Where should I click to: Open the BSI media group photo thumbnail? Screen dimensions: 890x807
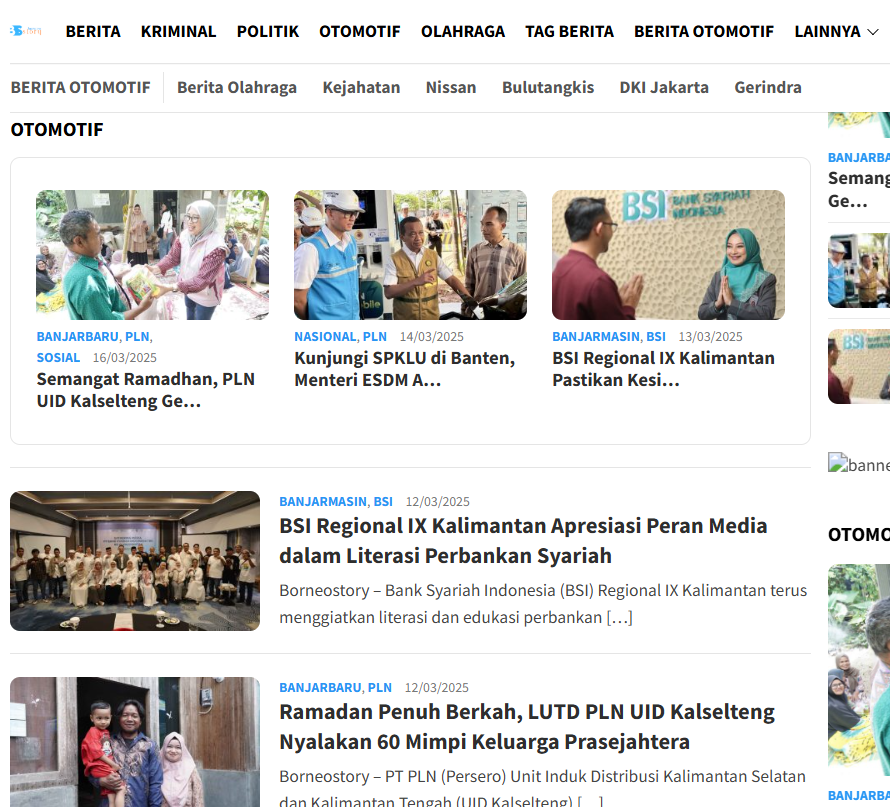tap(135, 561)
